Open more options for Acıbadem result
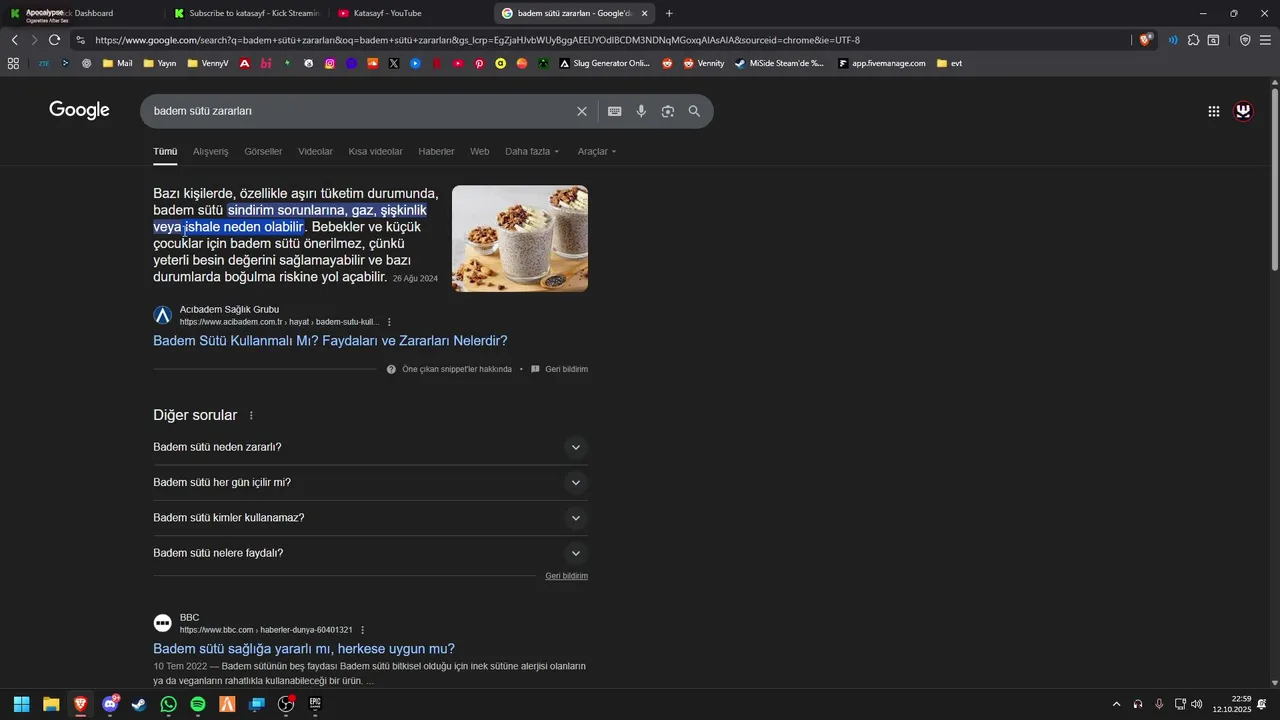This screenshot has width=1280, height=720. point(389,322)
